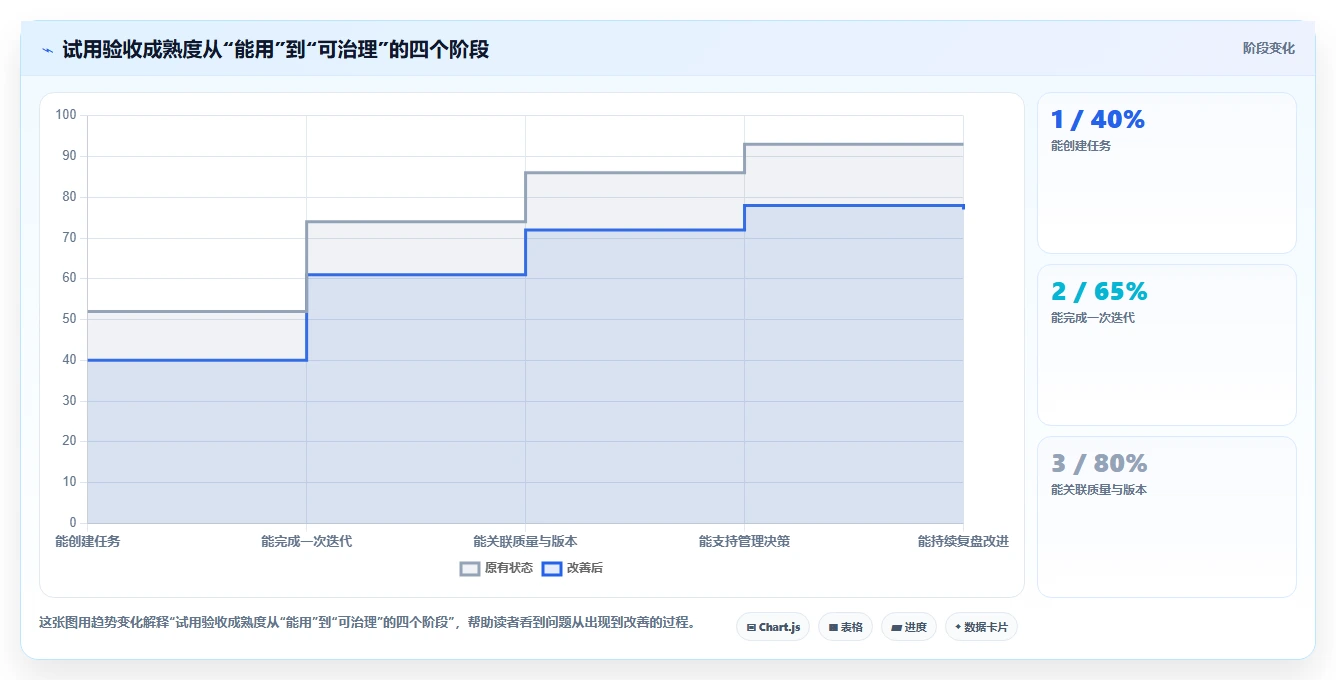Open the 1 / 40% stage card

(x=1167, y=173)
